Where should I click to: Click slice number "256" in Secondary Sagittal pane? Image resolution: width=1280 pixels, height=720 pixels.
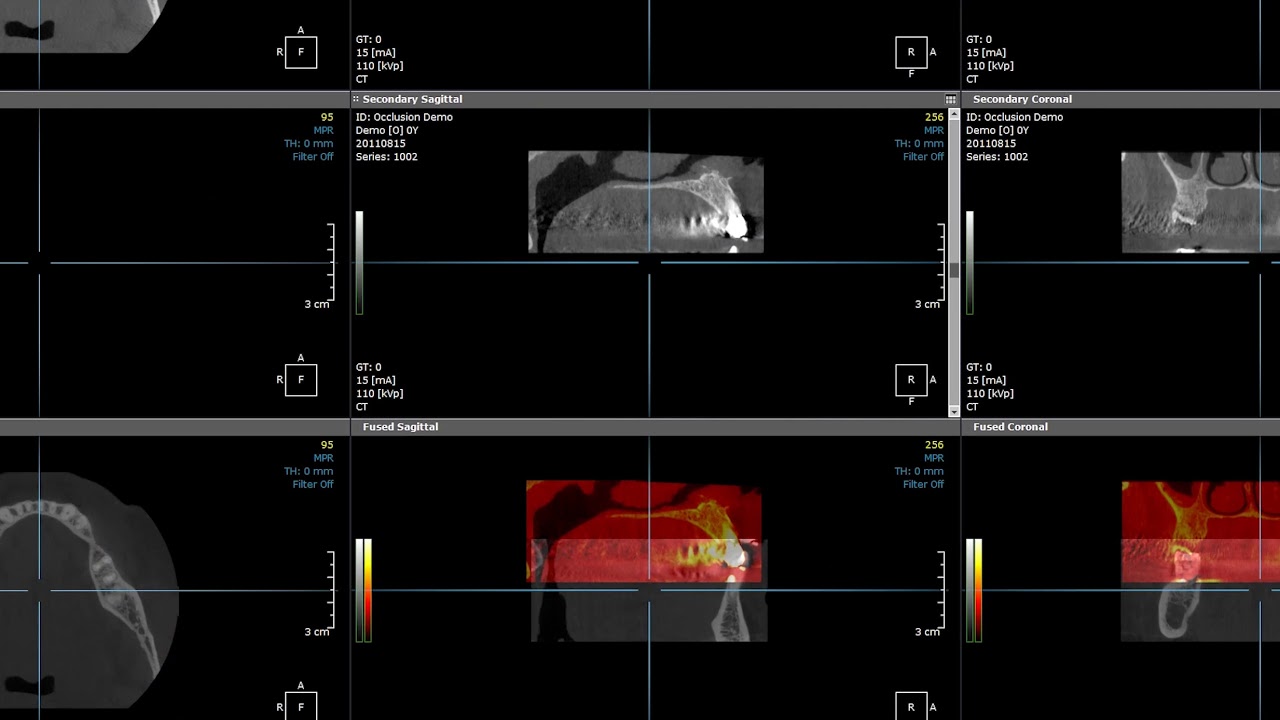(934, 117)
